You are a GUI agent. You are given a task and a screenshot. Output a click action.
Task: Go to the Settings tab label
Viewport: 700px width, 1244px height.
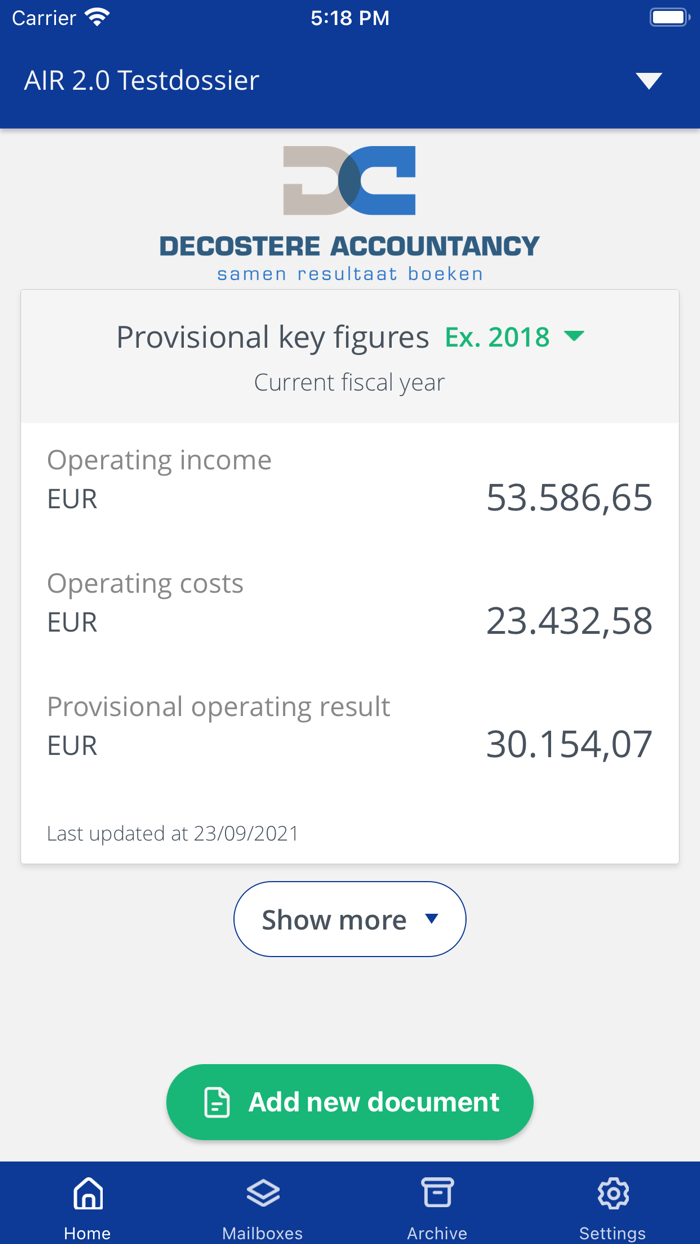[x=613, y=1233]
